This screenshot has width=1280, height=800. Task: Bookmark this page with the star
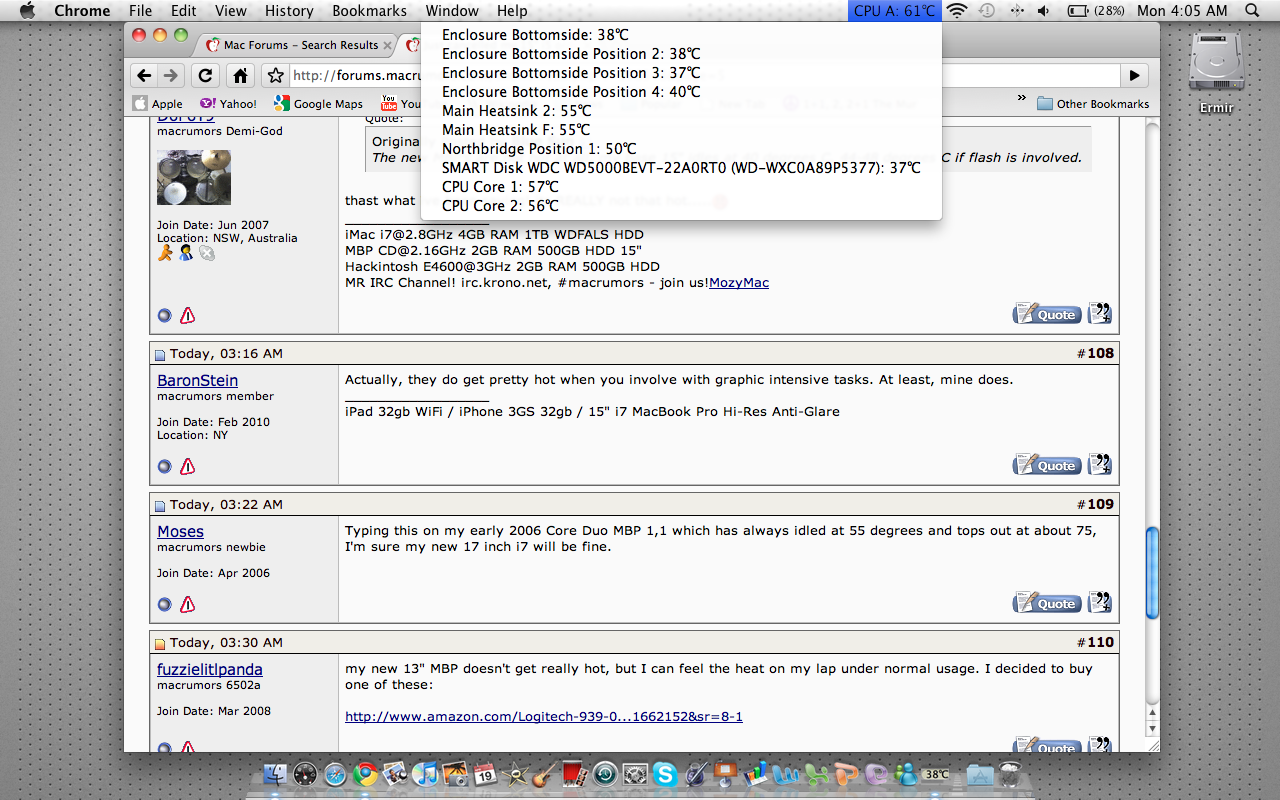[x=275, y=75]
